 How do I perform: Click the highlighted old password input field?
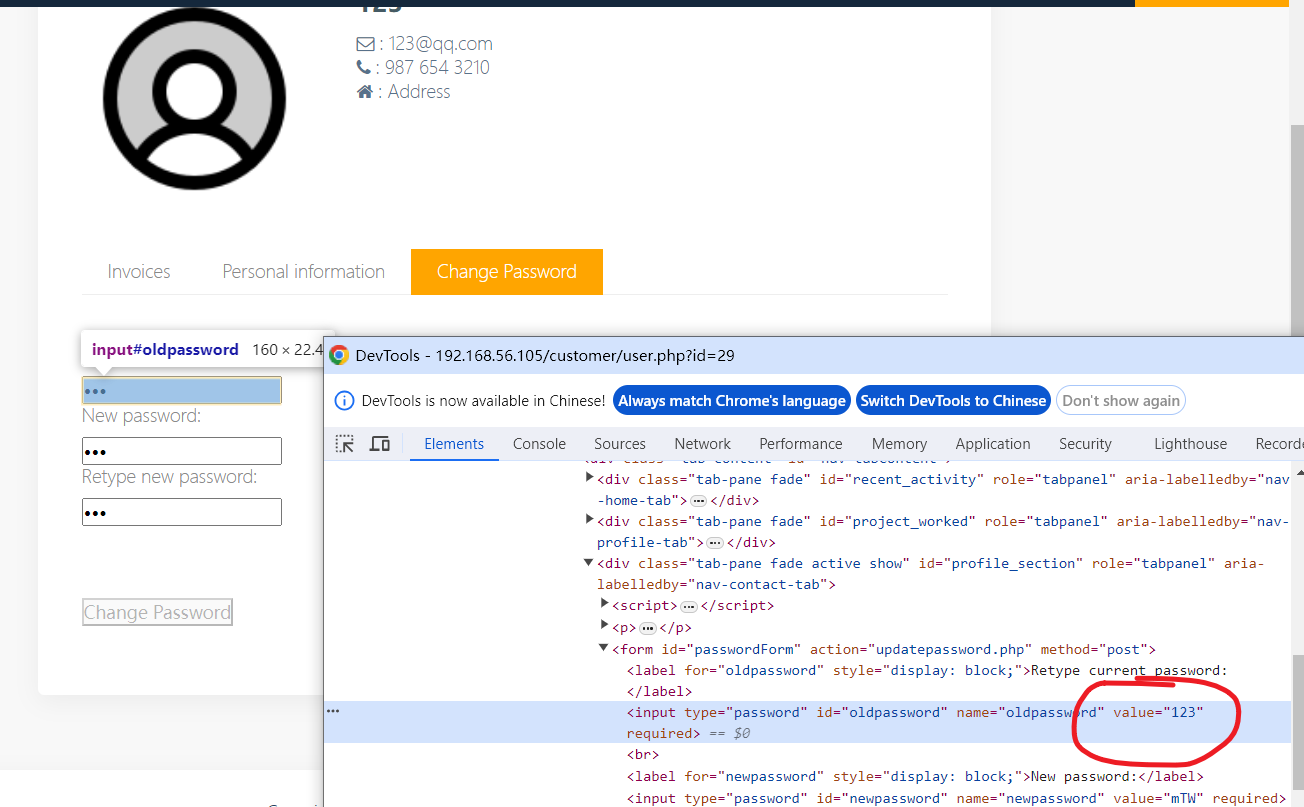click(x=182, y=390)
